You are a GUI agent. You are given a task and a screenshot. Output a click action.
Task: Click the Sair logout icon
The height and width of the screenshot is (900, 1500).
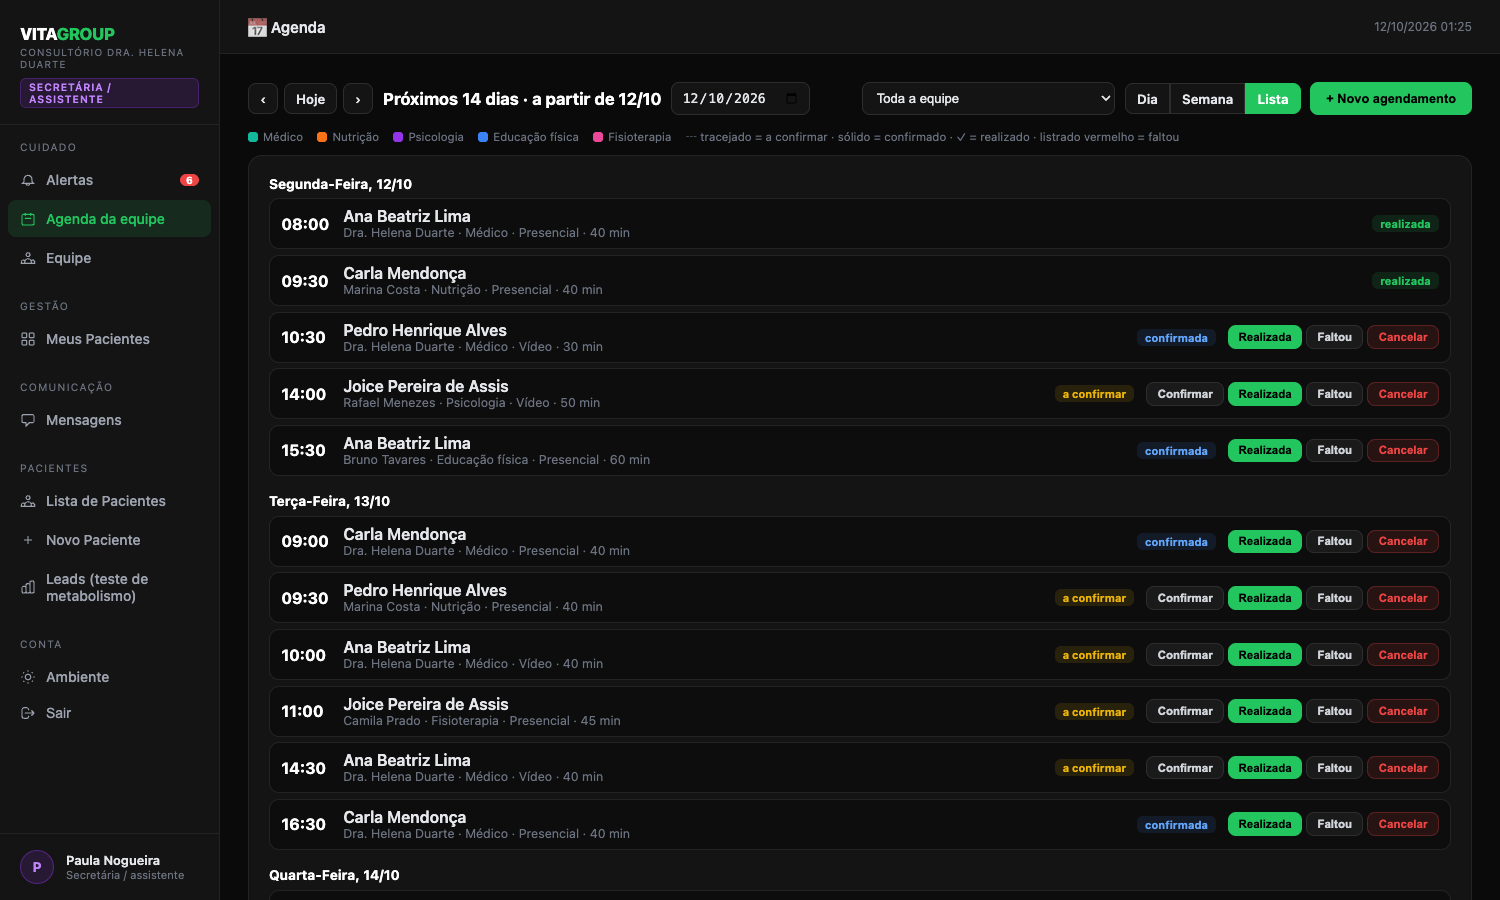(x=28, y=713)
